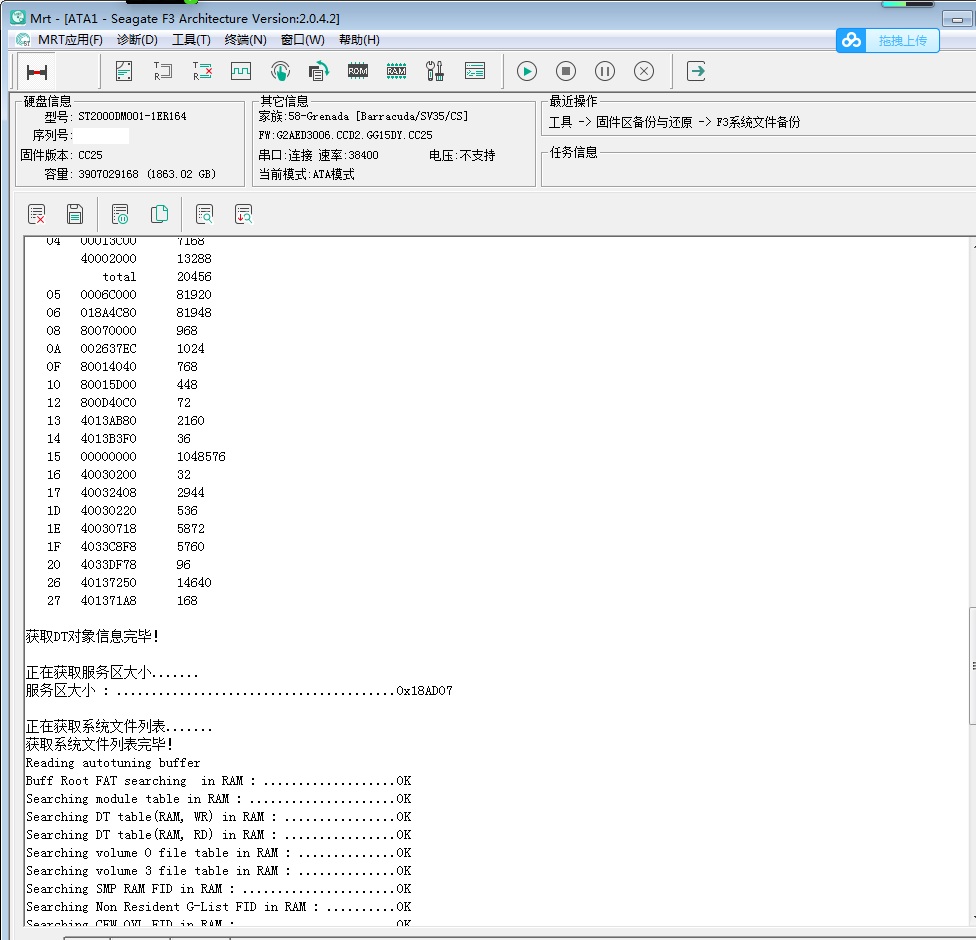Click log line Buff Root FAT searching
This screenshot has width=976, height=940.
click(218, 781)
